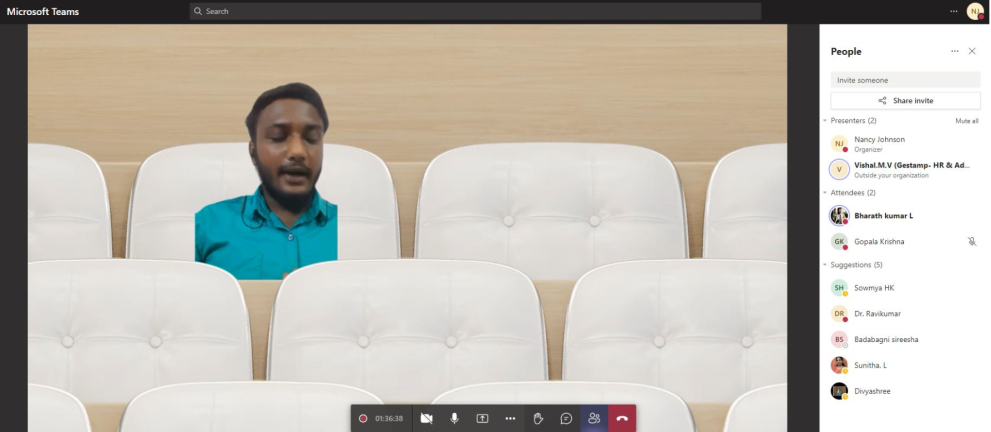Click Mute all link
The height and width of the screenshot is (432, 991).
click(966, 121)
